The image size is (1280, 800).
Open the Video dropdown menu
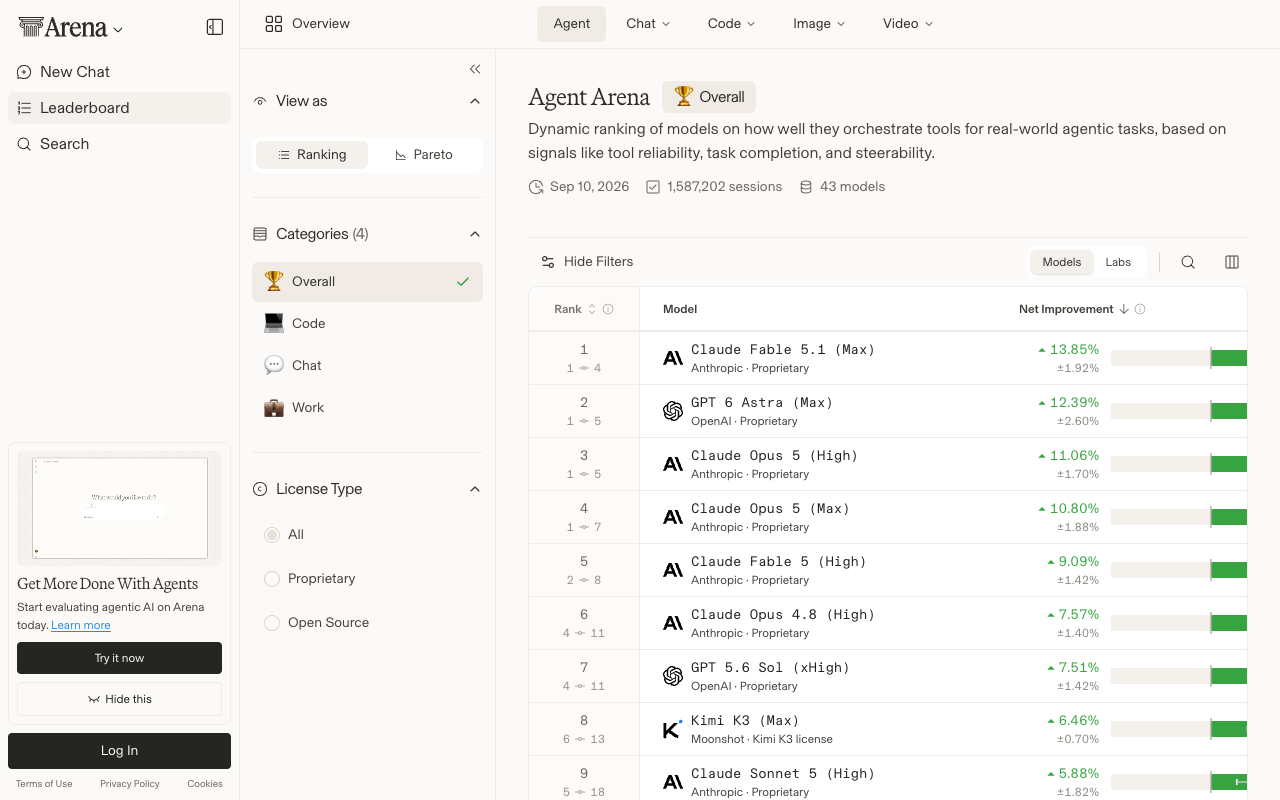pos(908,24)
